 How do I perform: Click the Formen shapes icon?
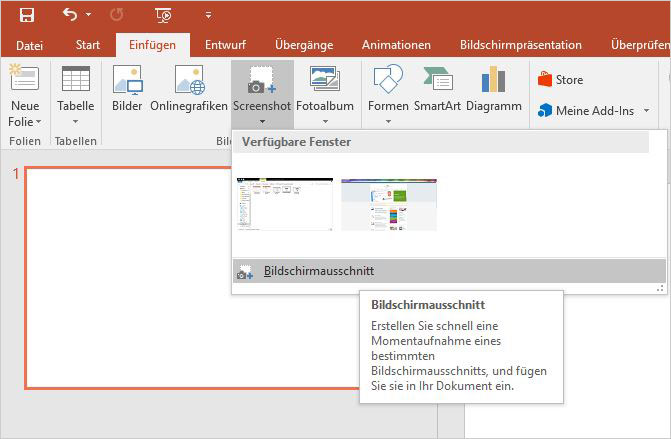click(x=388, y=79)
